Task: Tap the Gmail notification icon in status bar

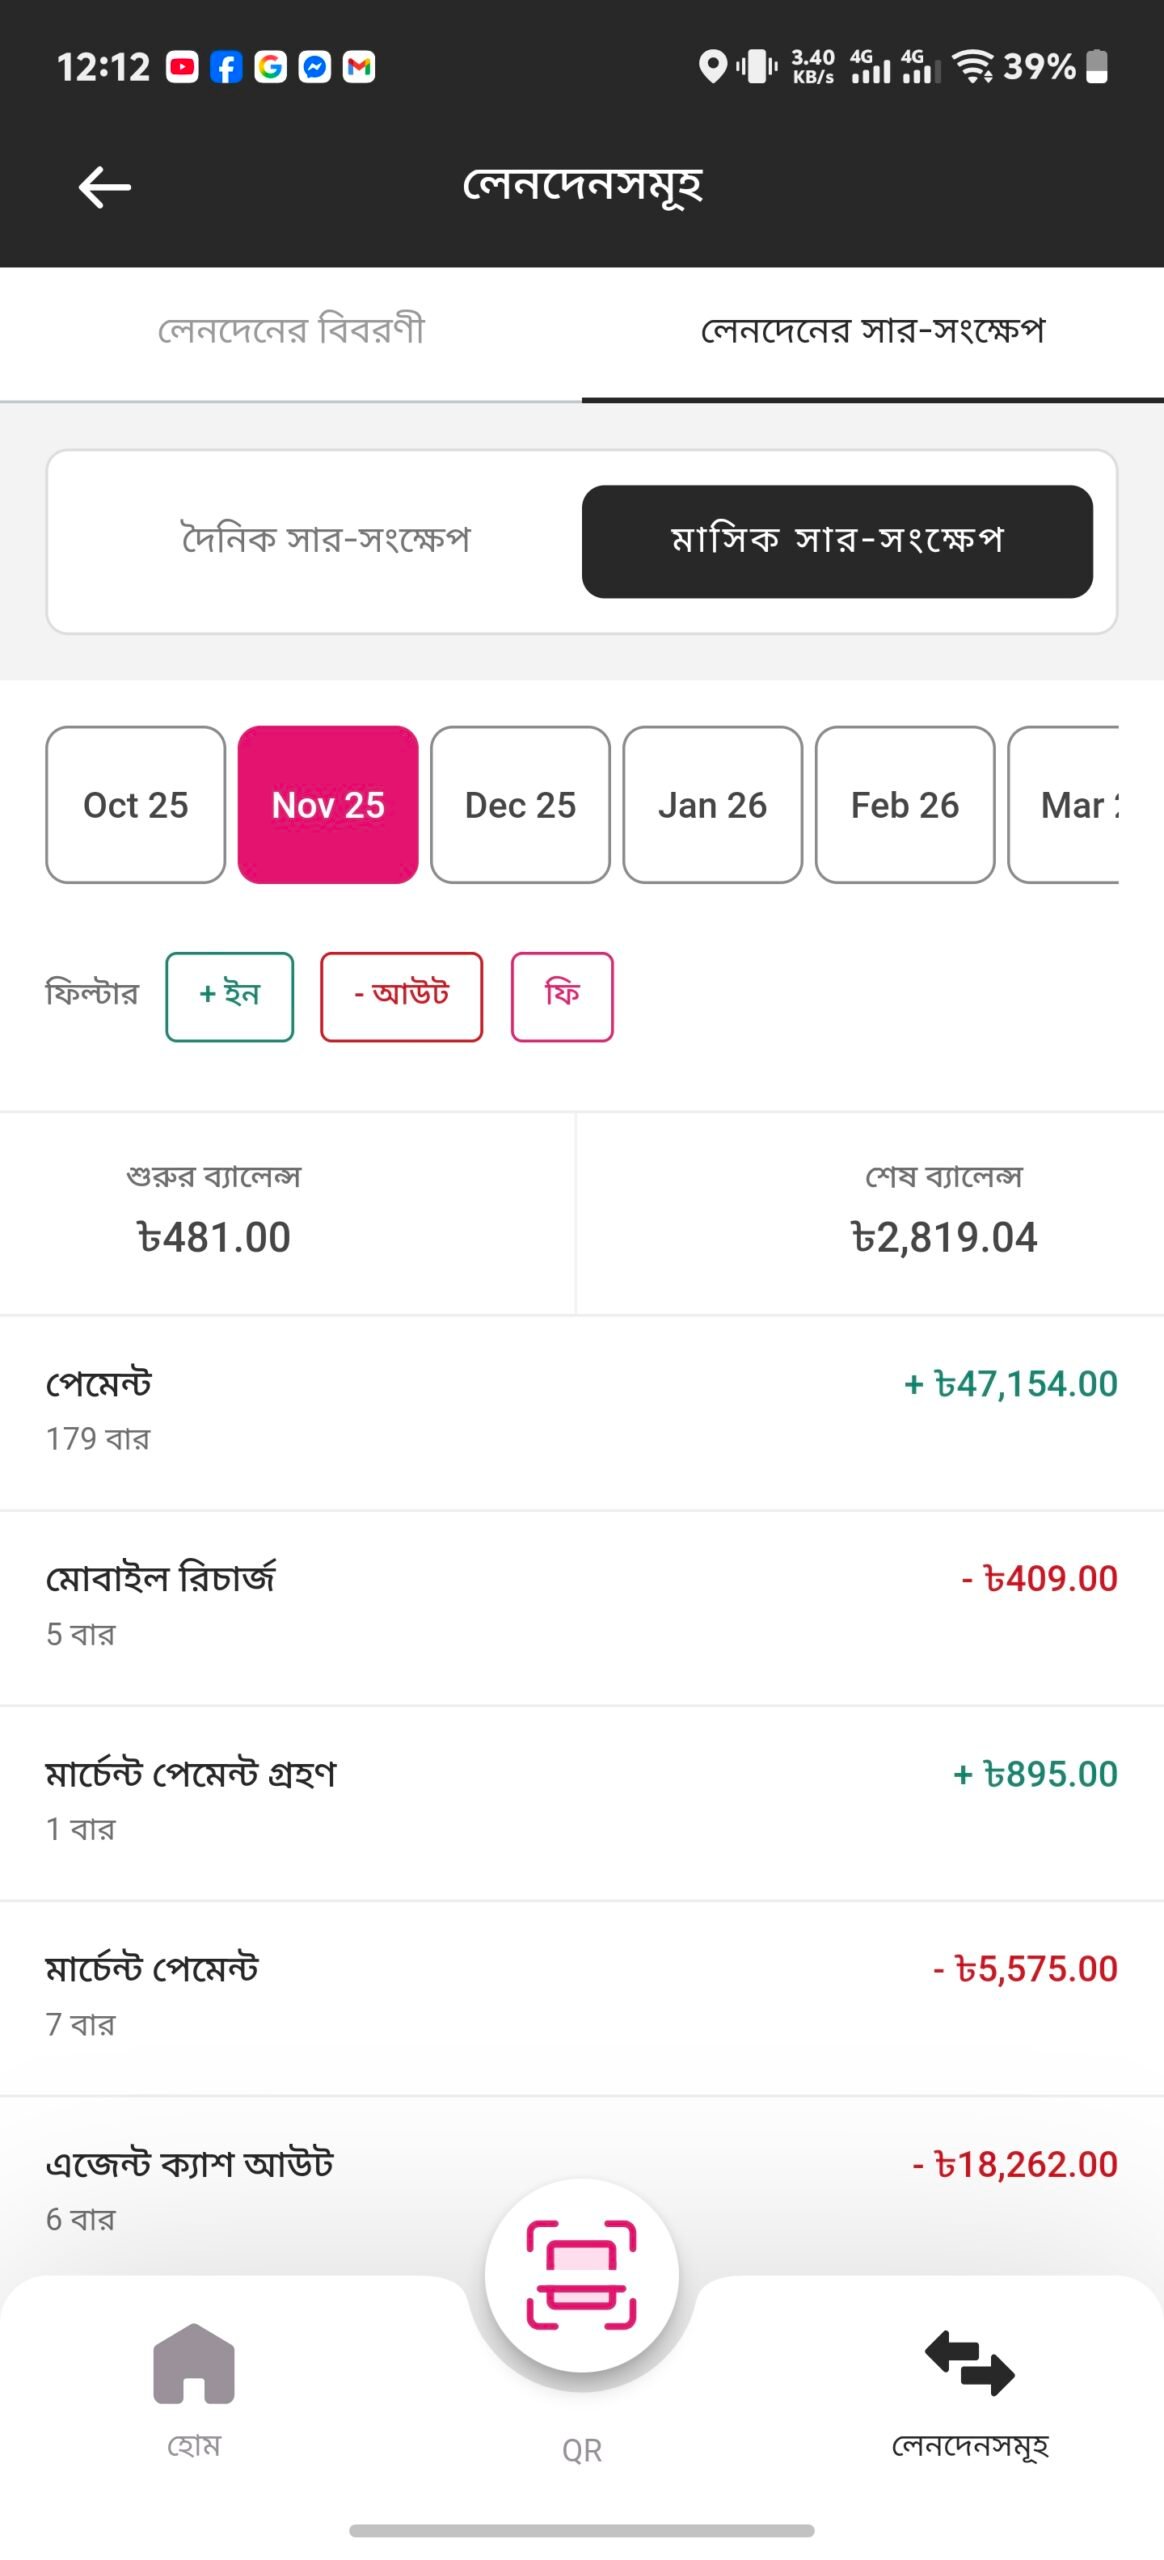Action: 359,67
